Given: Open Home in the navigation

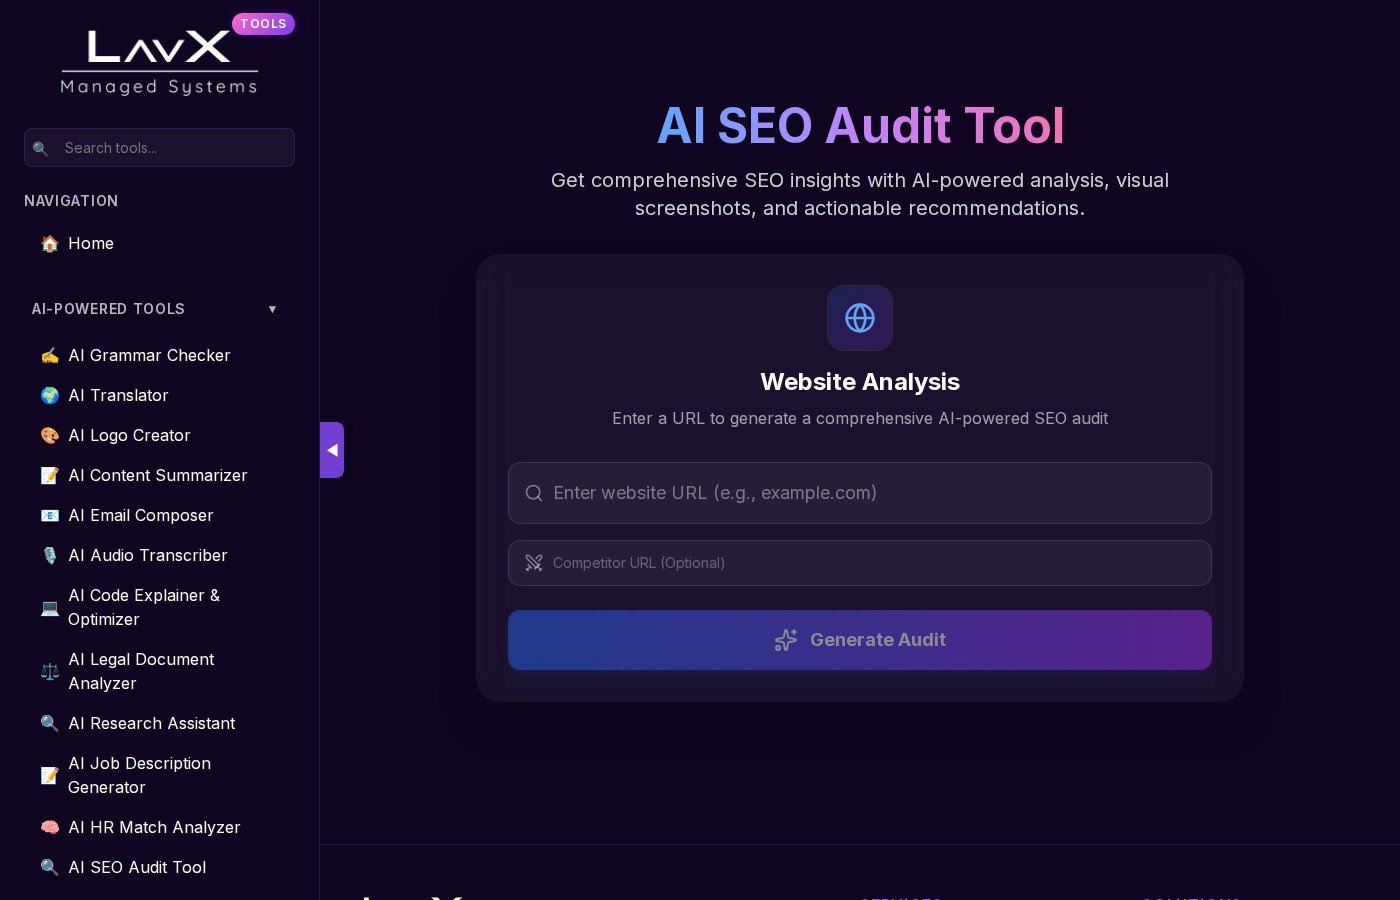Looking at the screenshot, I should pyautogui.click(x=90, y=243).
